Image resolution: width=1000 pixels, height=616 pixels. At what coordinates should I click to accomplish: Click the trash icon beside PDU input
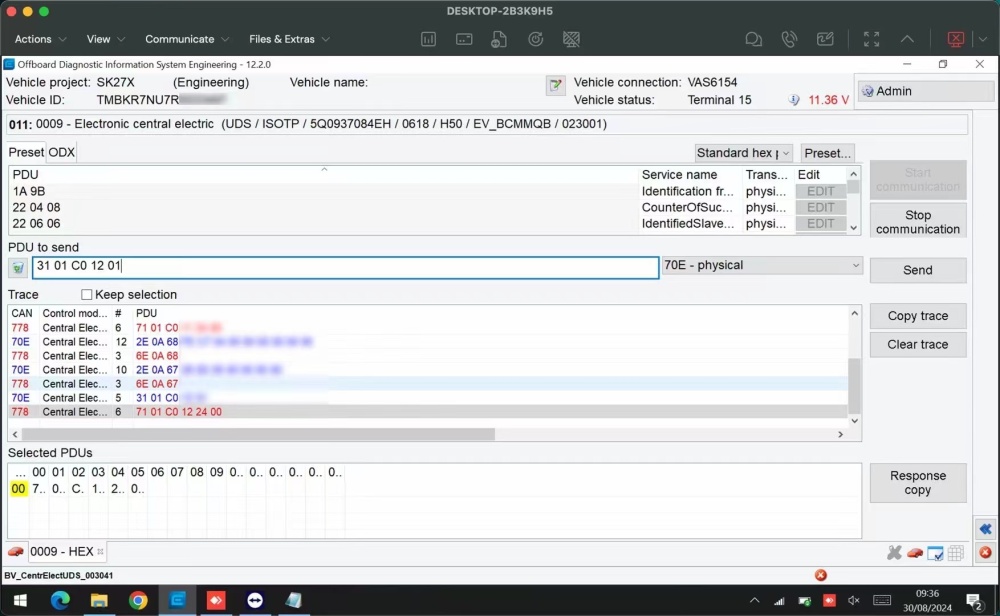(x=18, y=268)
